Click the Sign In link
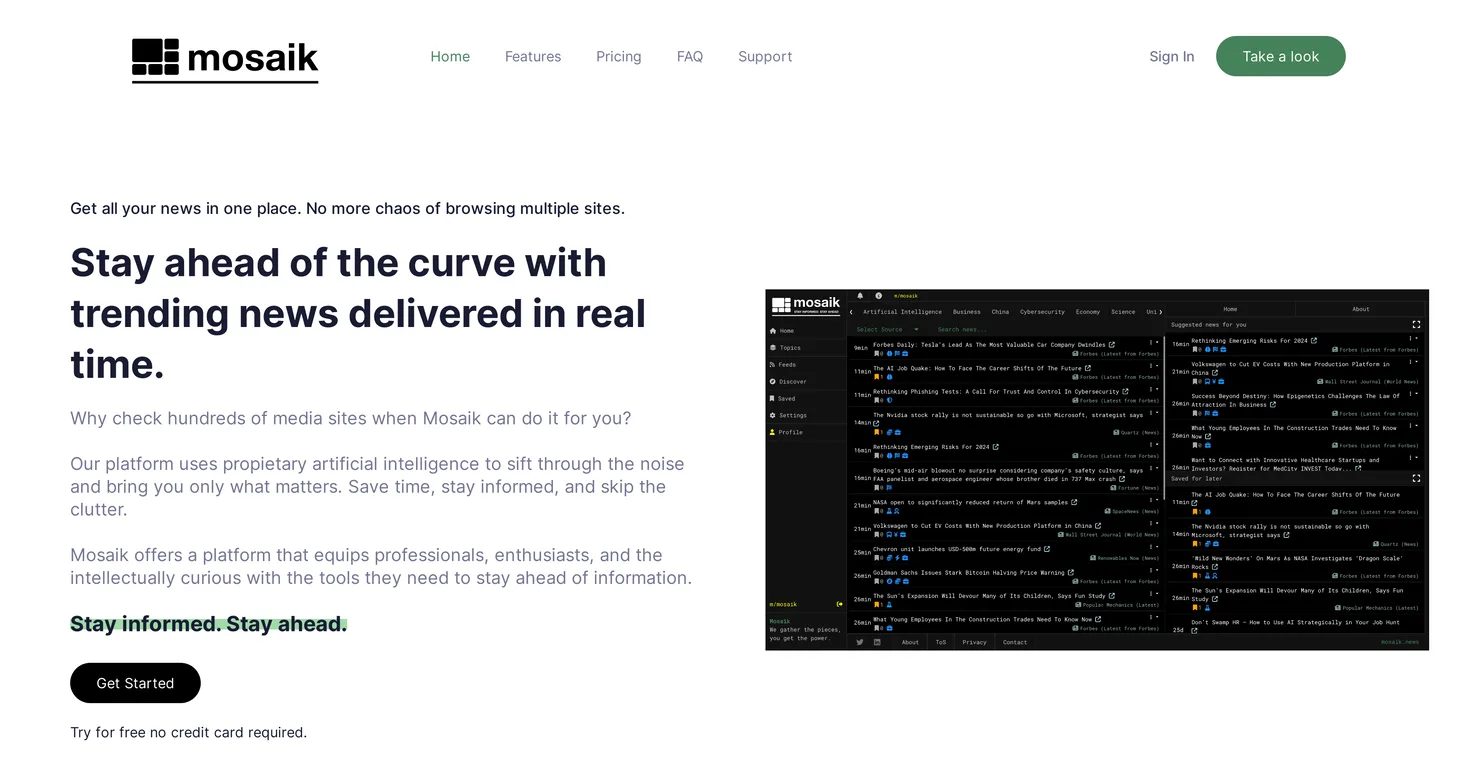This screenshot has width=1473, height=768. [x=1172, y=57]
